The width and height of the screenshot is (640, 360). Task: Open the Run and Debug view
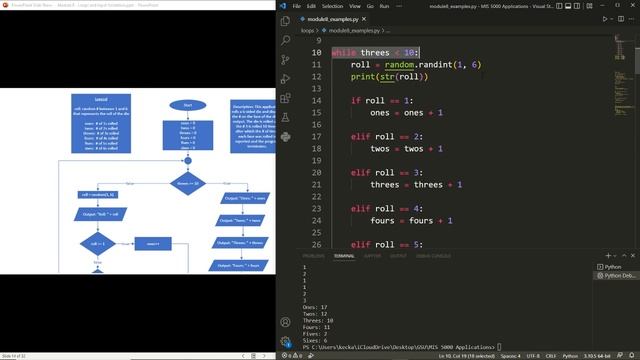[x=285, y=79]
